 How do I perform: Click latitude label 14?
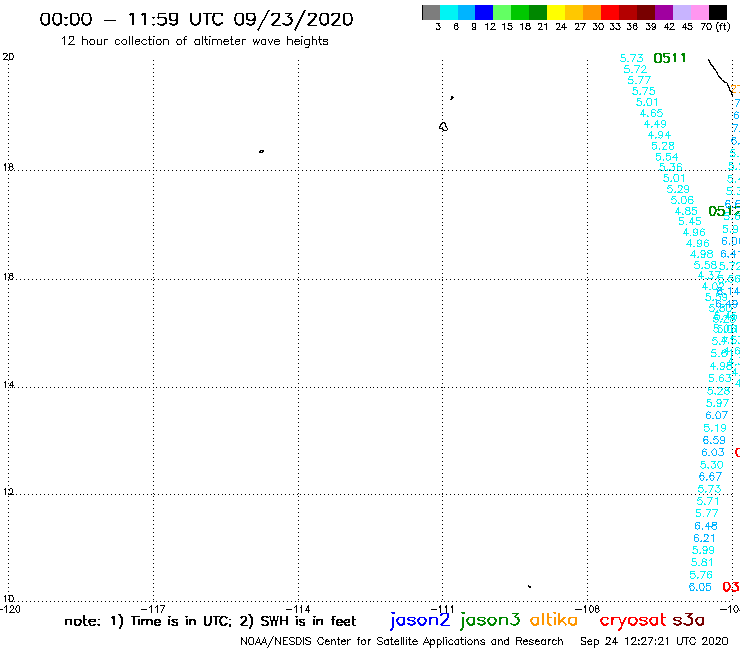[x=8, y=385]
